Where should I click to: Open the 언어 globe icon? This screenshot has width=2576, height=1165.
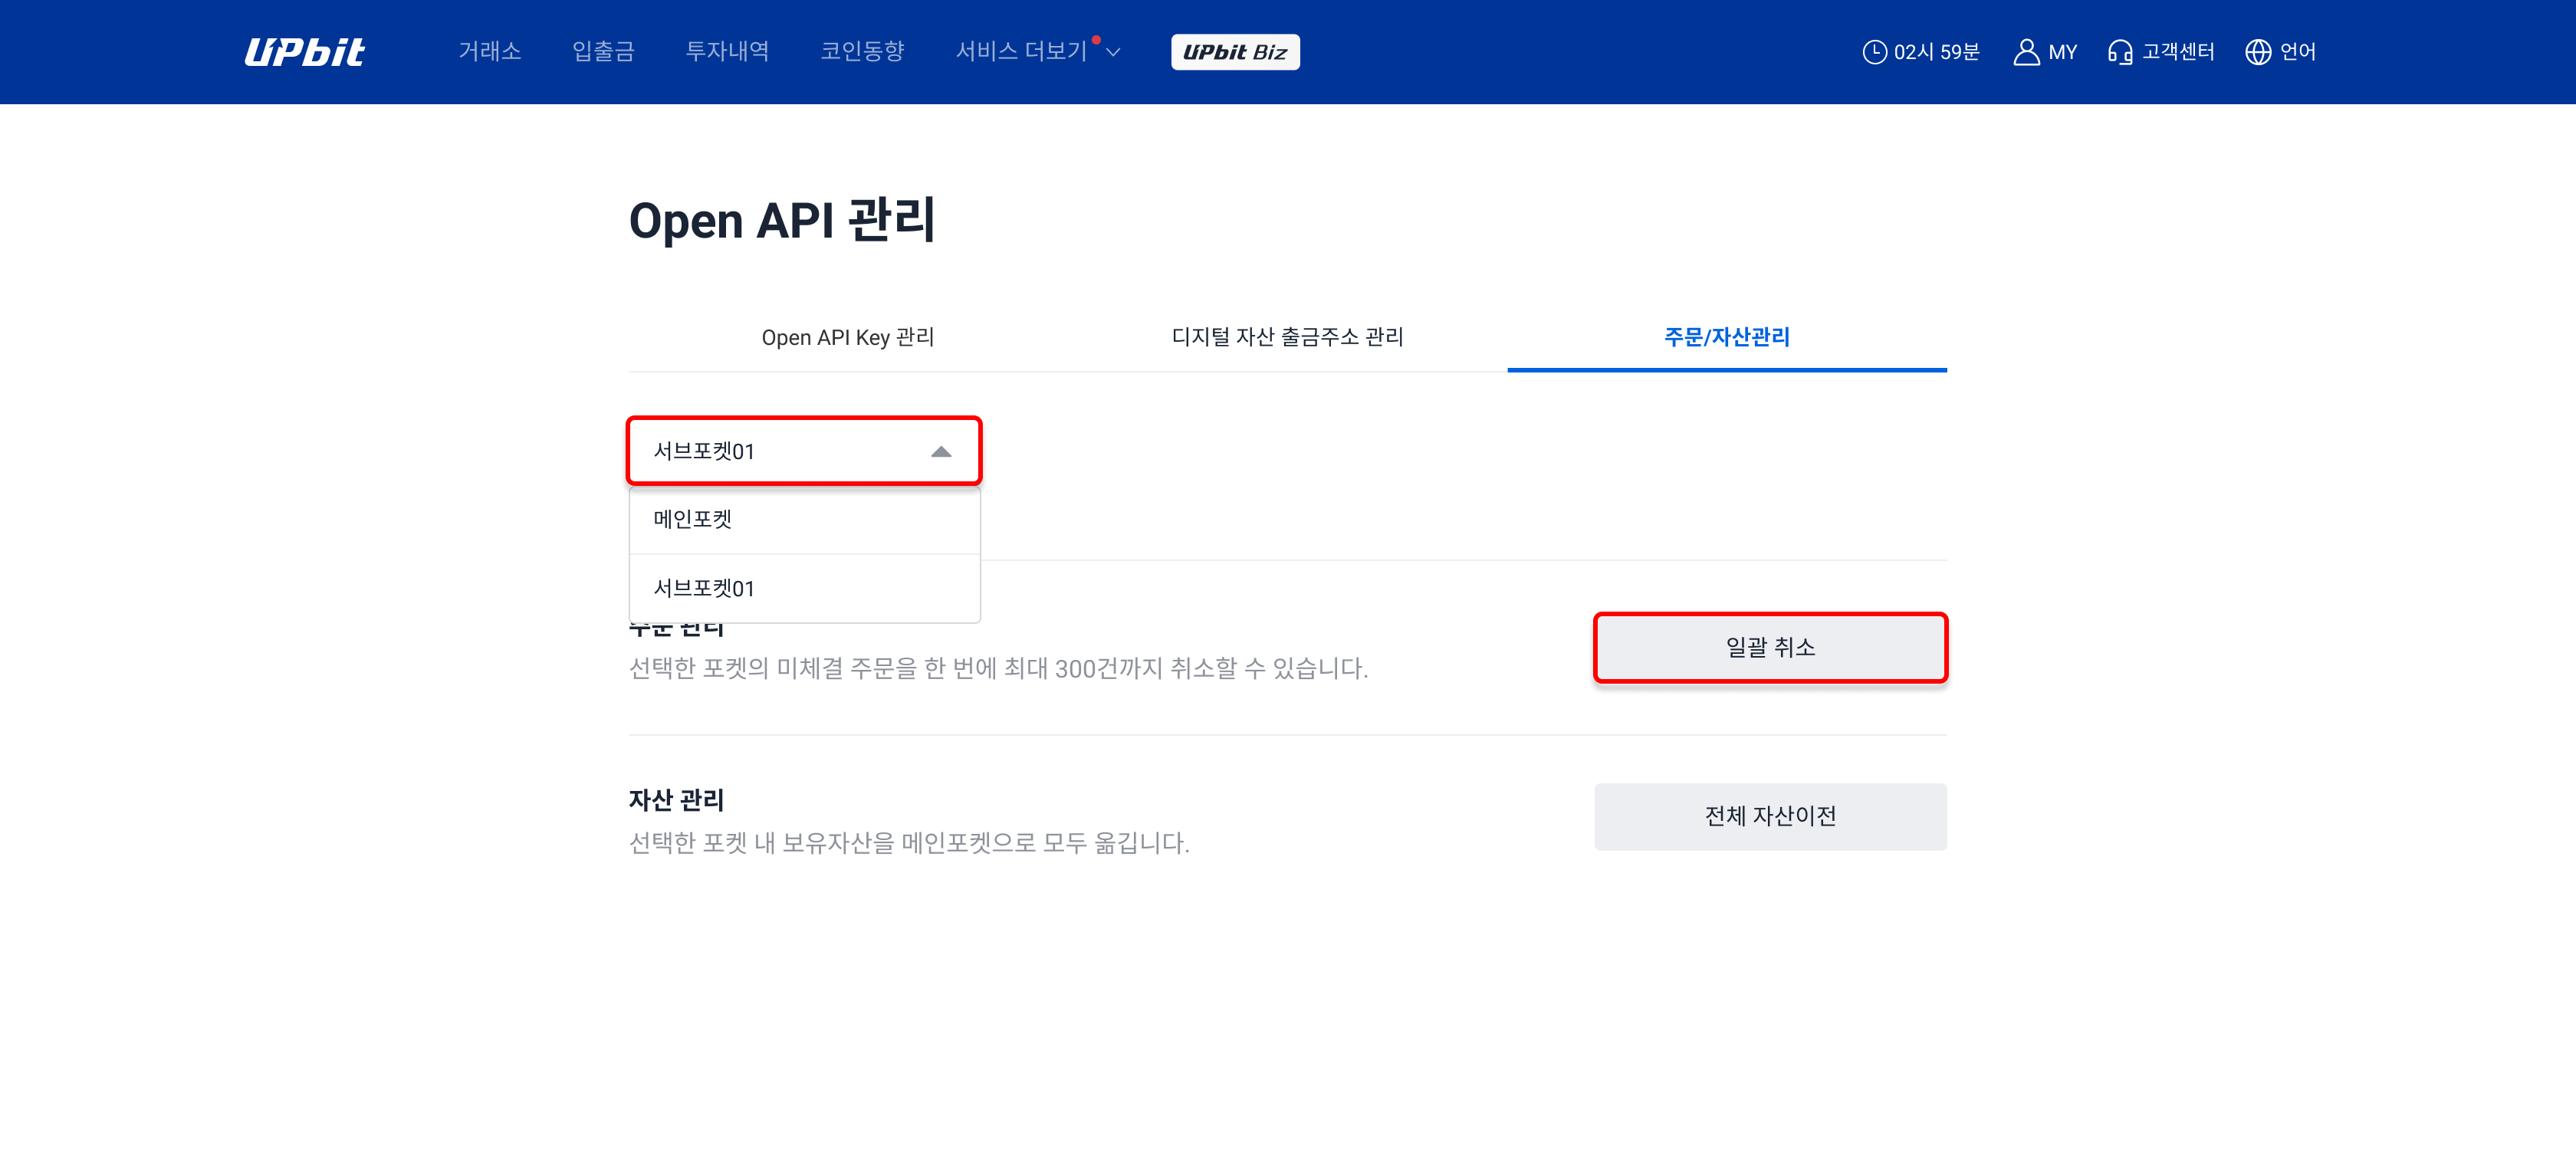(2258, 52)
